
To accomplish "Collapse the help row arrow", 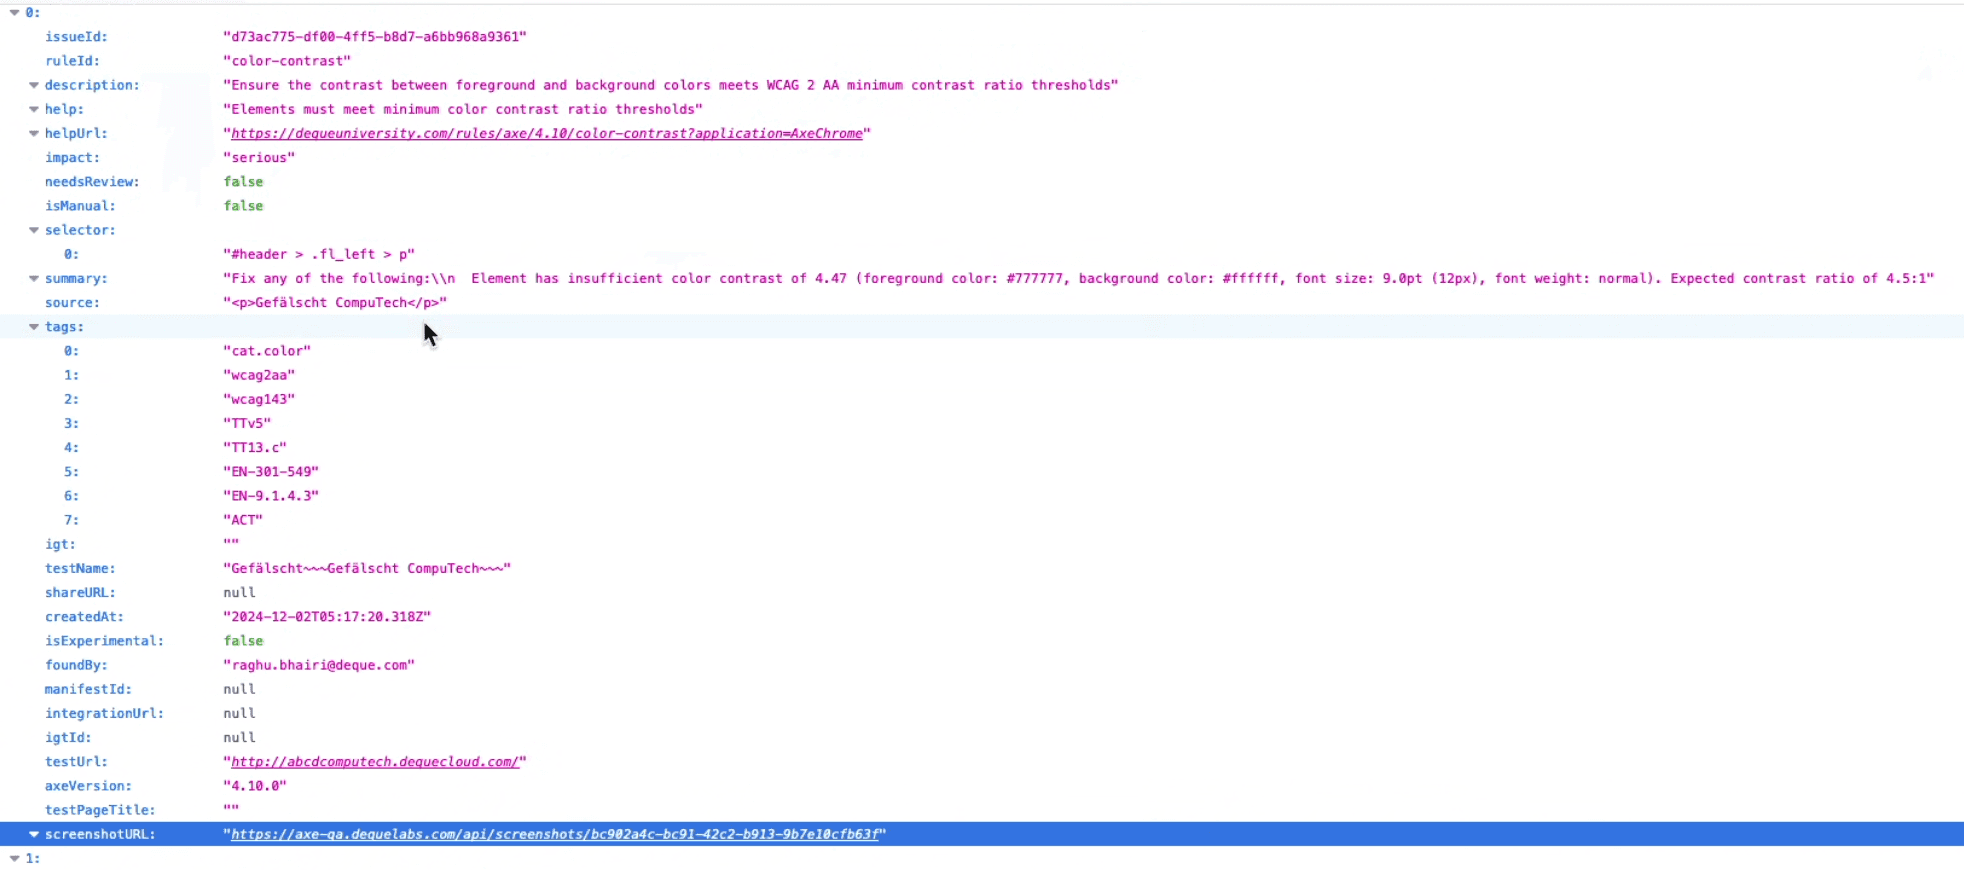I will (34, 109).
